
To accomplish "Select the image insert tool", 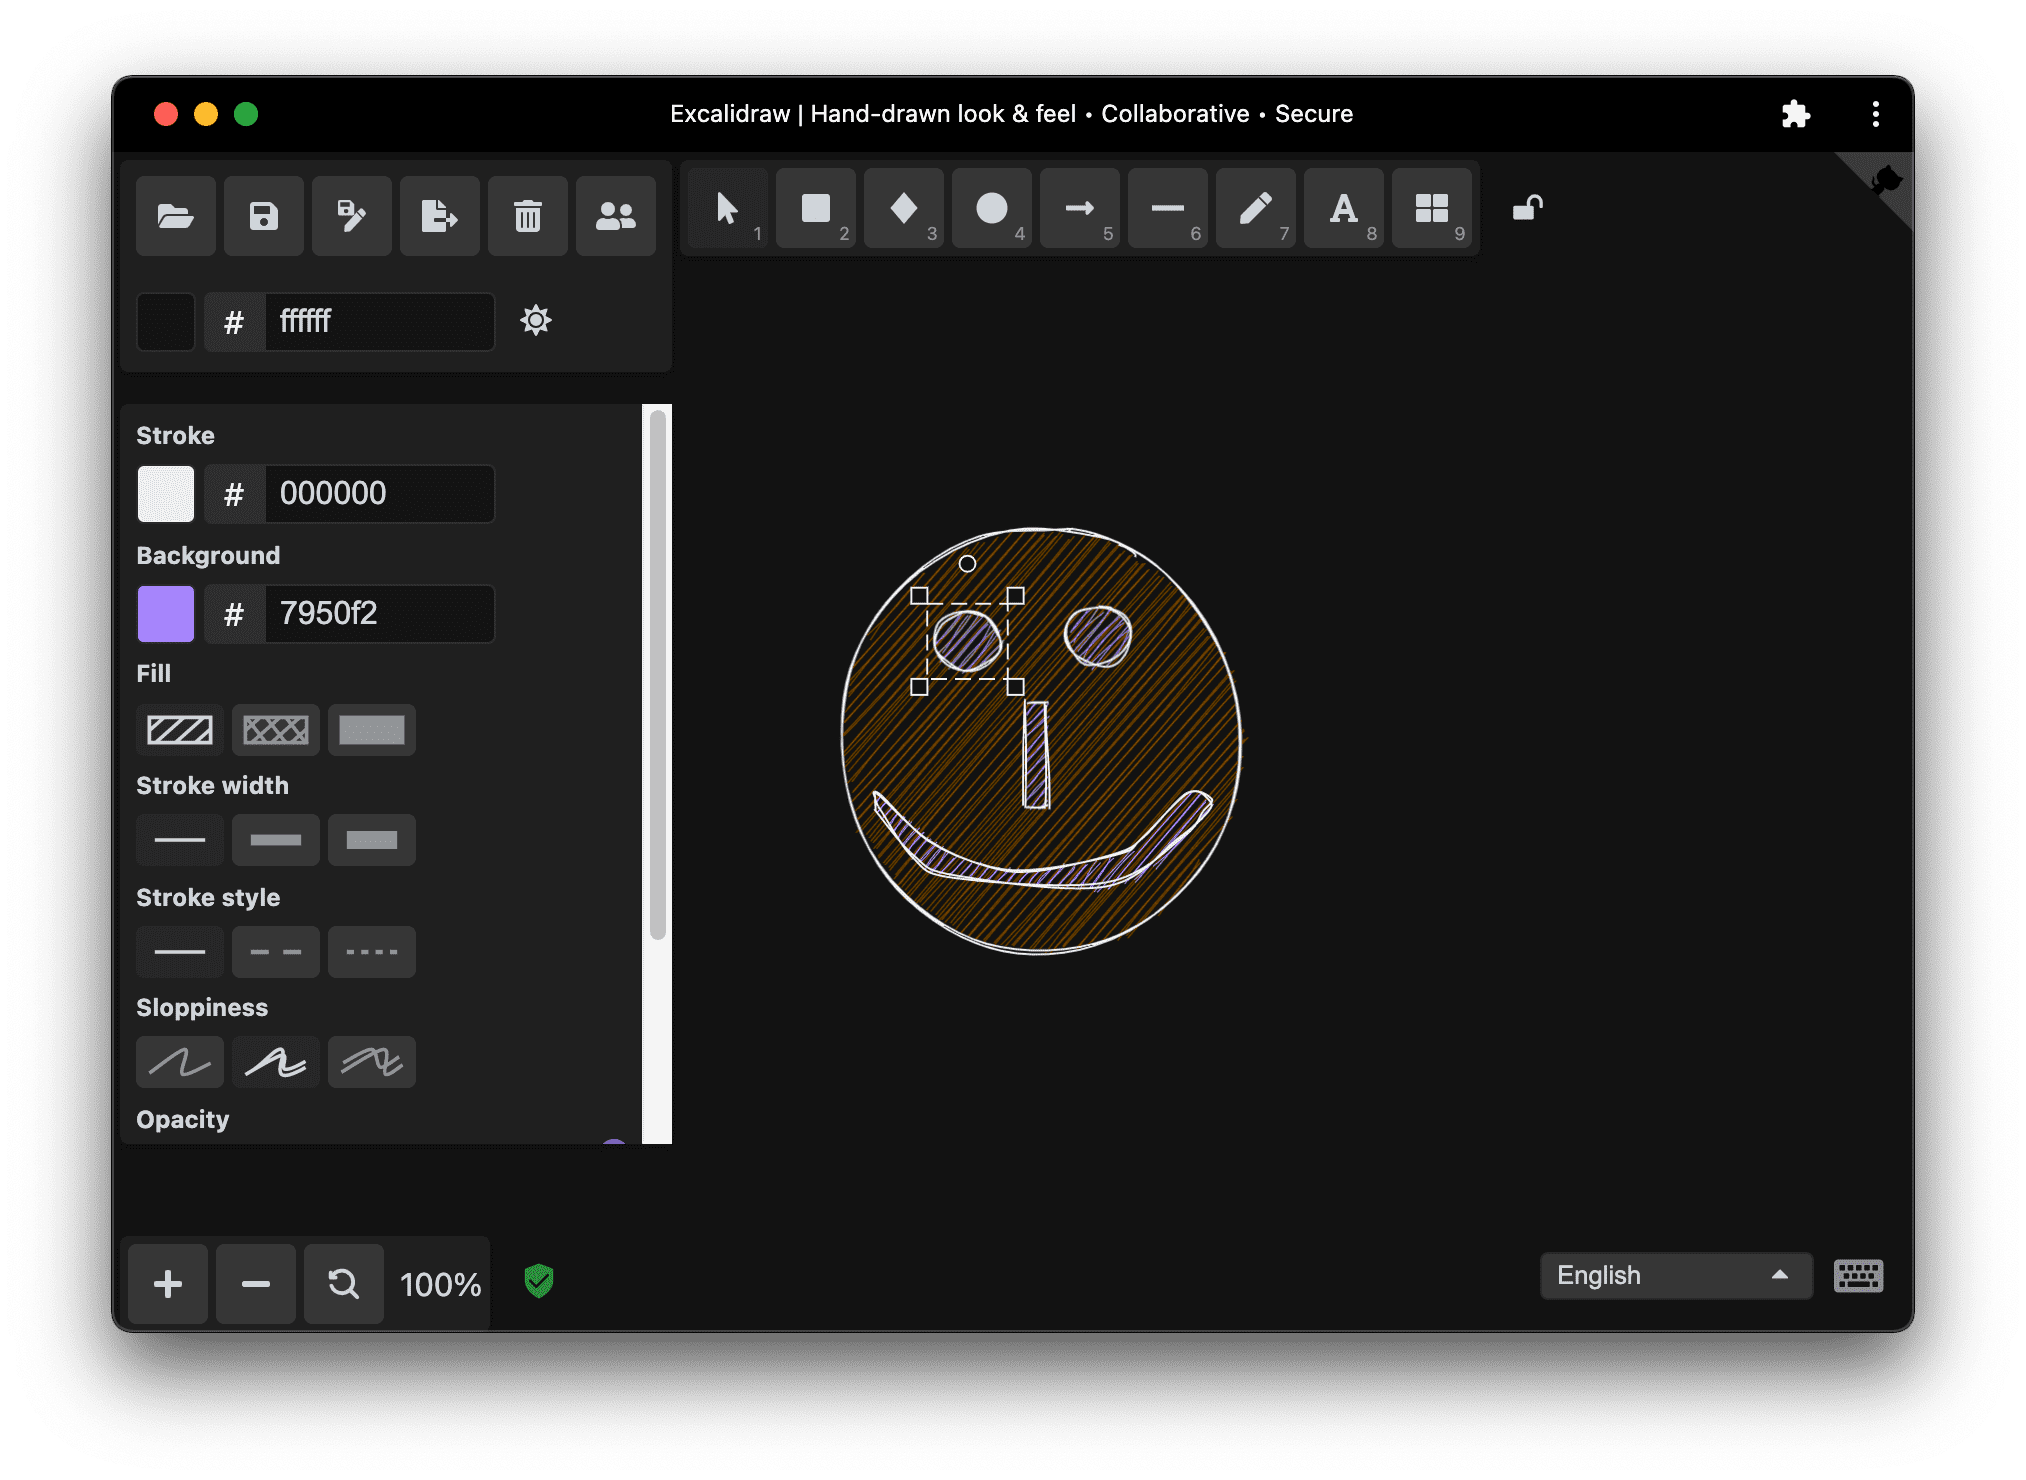I will click(x=1430, y=212).
